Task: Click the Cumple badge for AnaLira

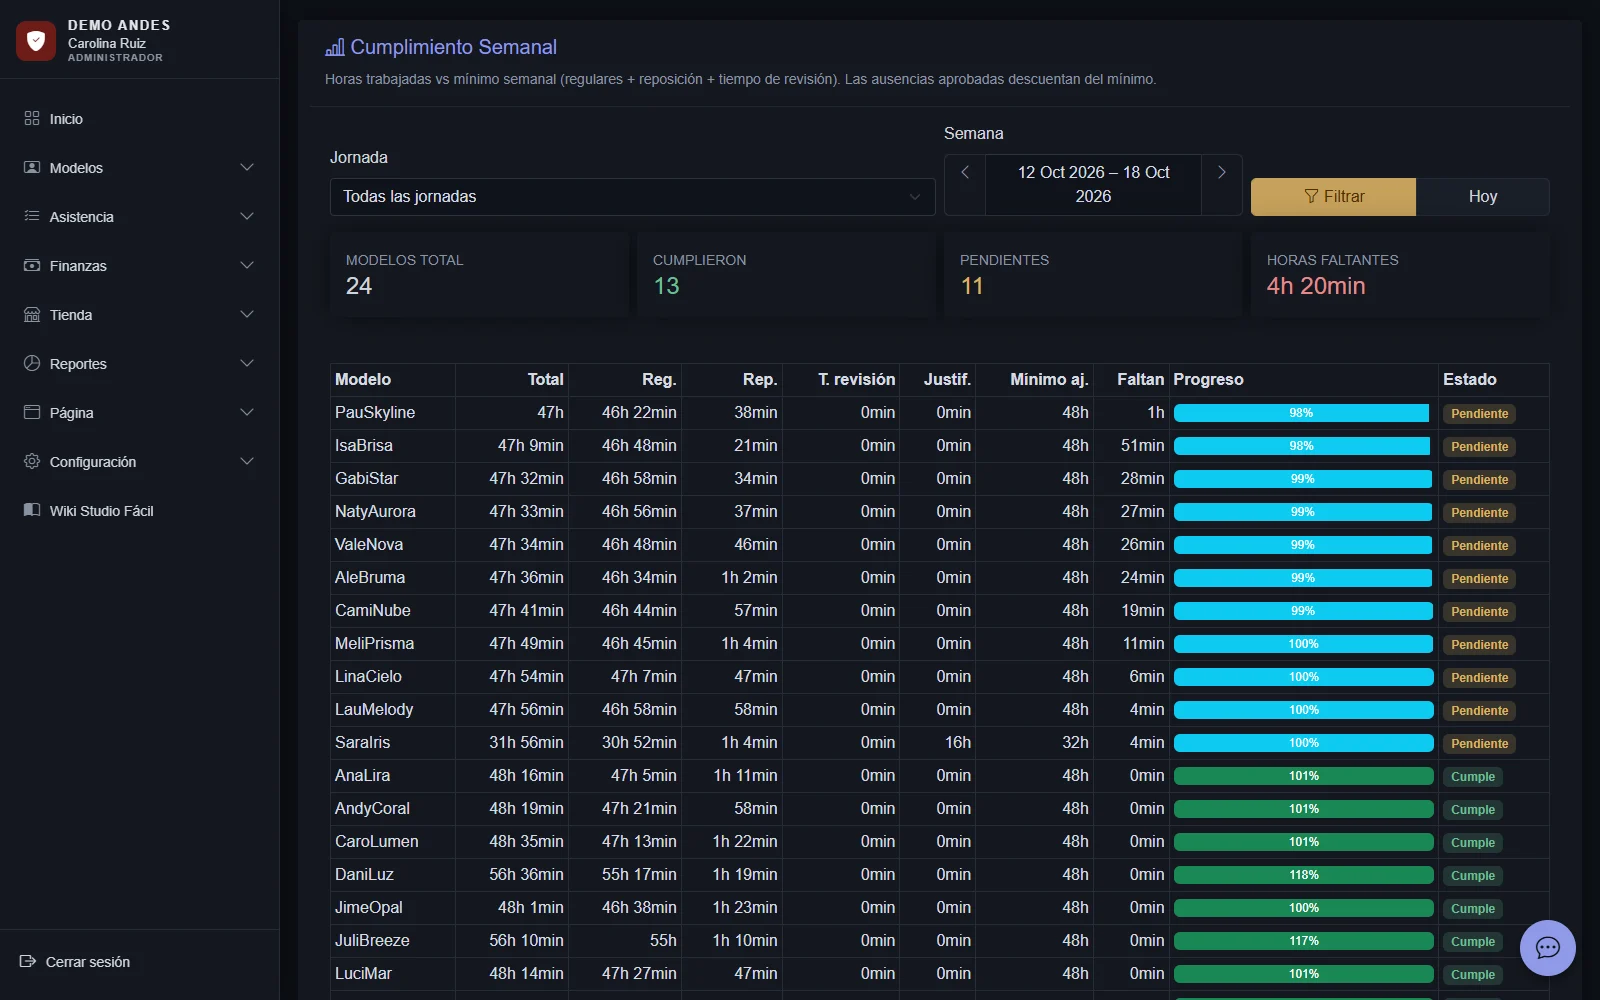Action: [x=1472, y=776]
